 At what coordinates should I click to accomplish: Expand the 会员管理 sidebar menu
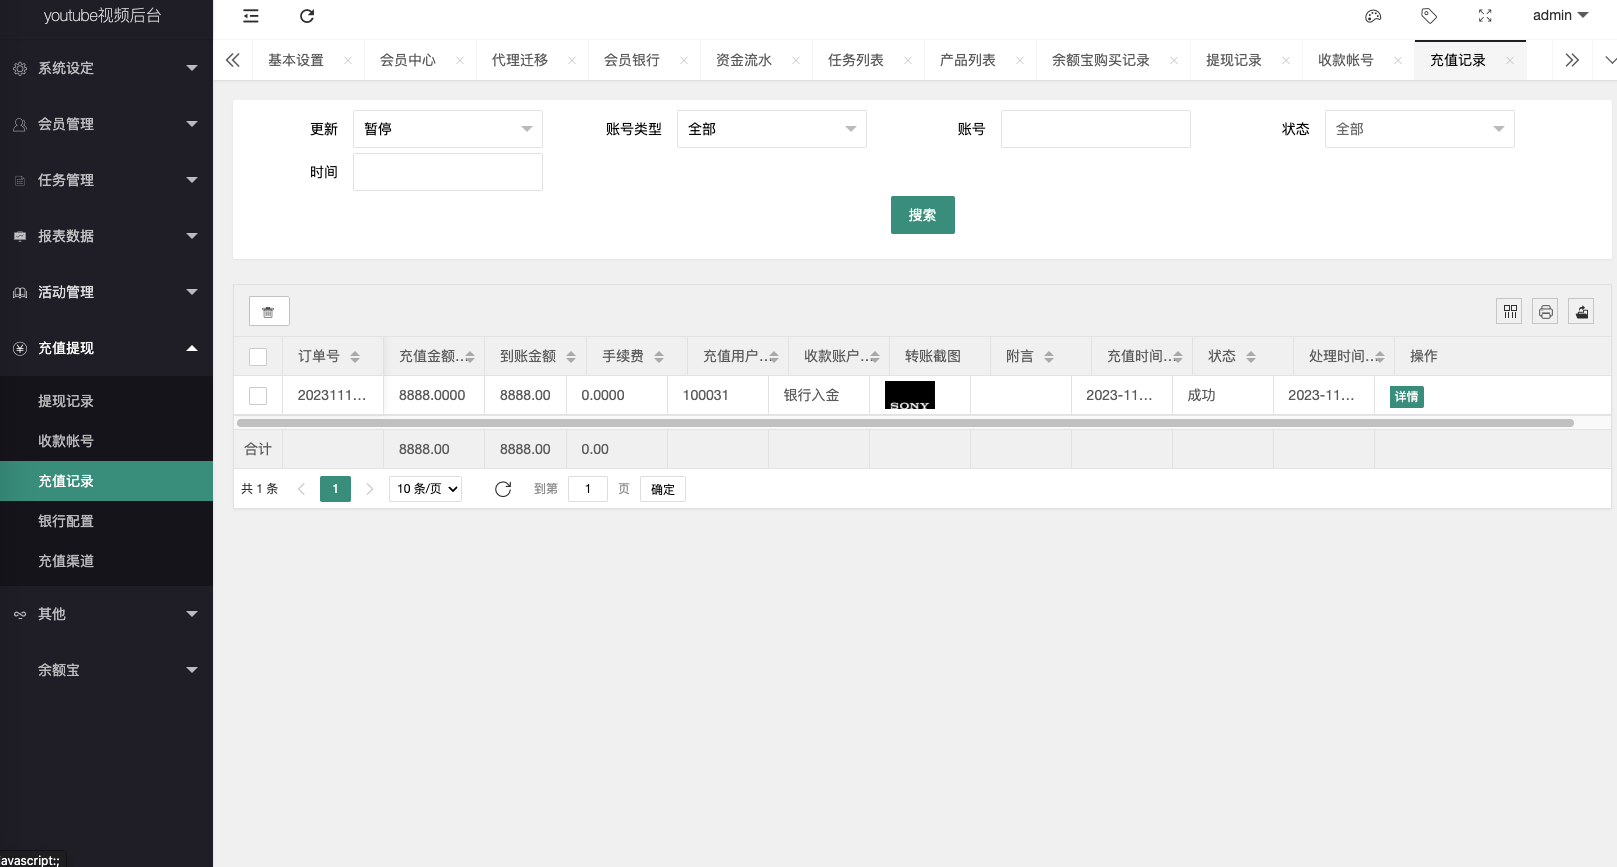pyautogui.click(x=106, y=124)
